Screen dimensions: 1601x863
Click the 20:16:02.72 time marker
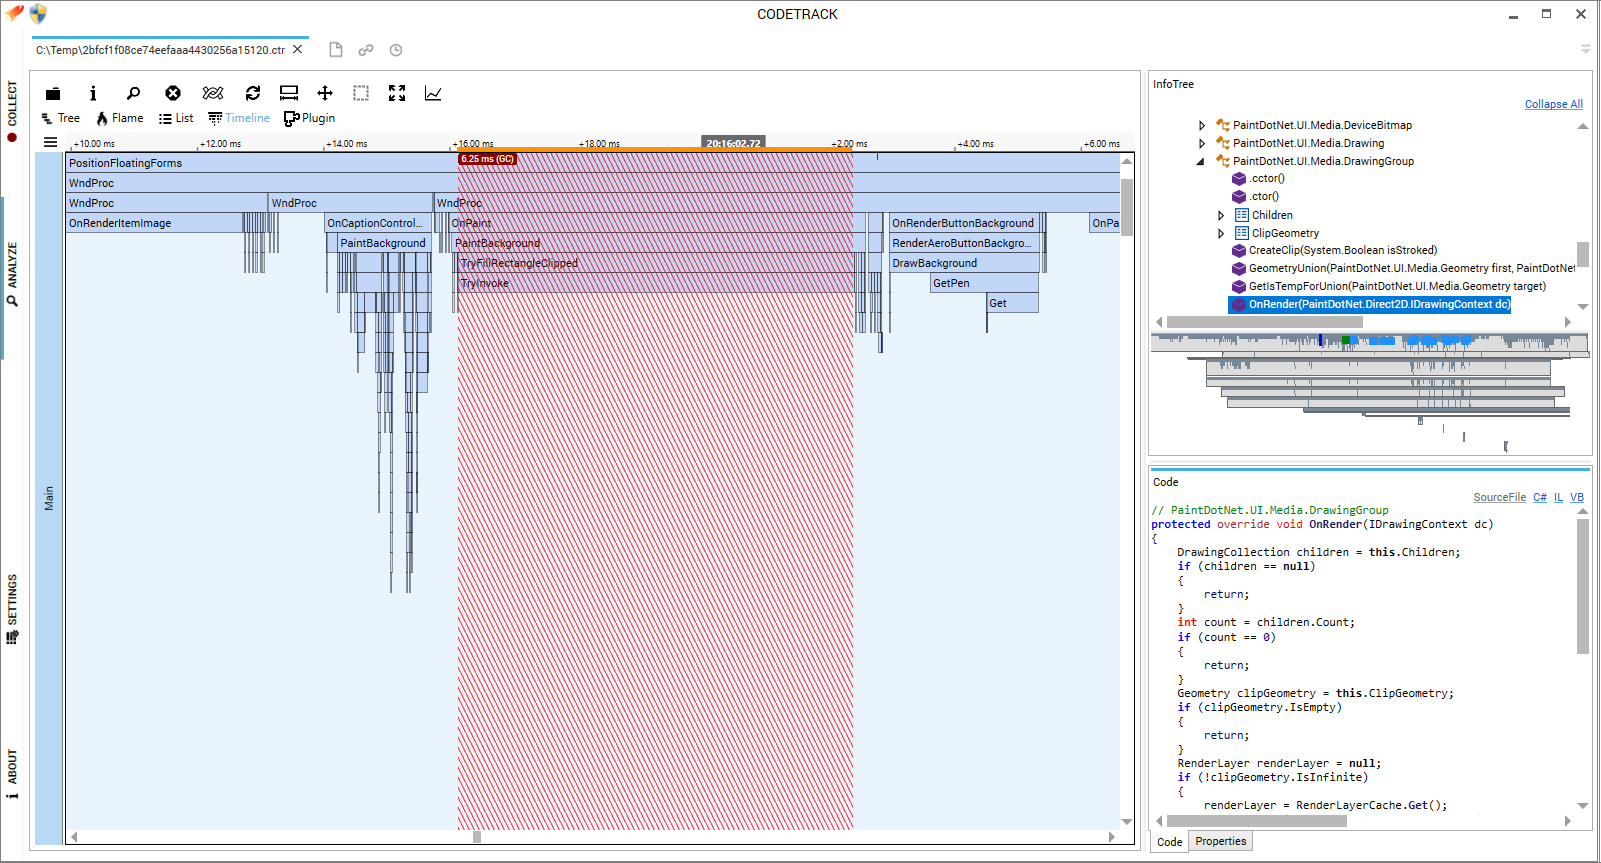coord(733,143)
